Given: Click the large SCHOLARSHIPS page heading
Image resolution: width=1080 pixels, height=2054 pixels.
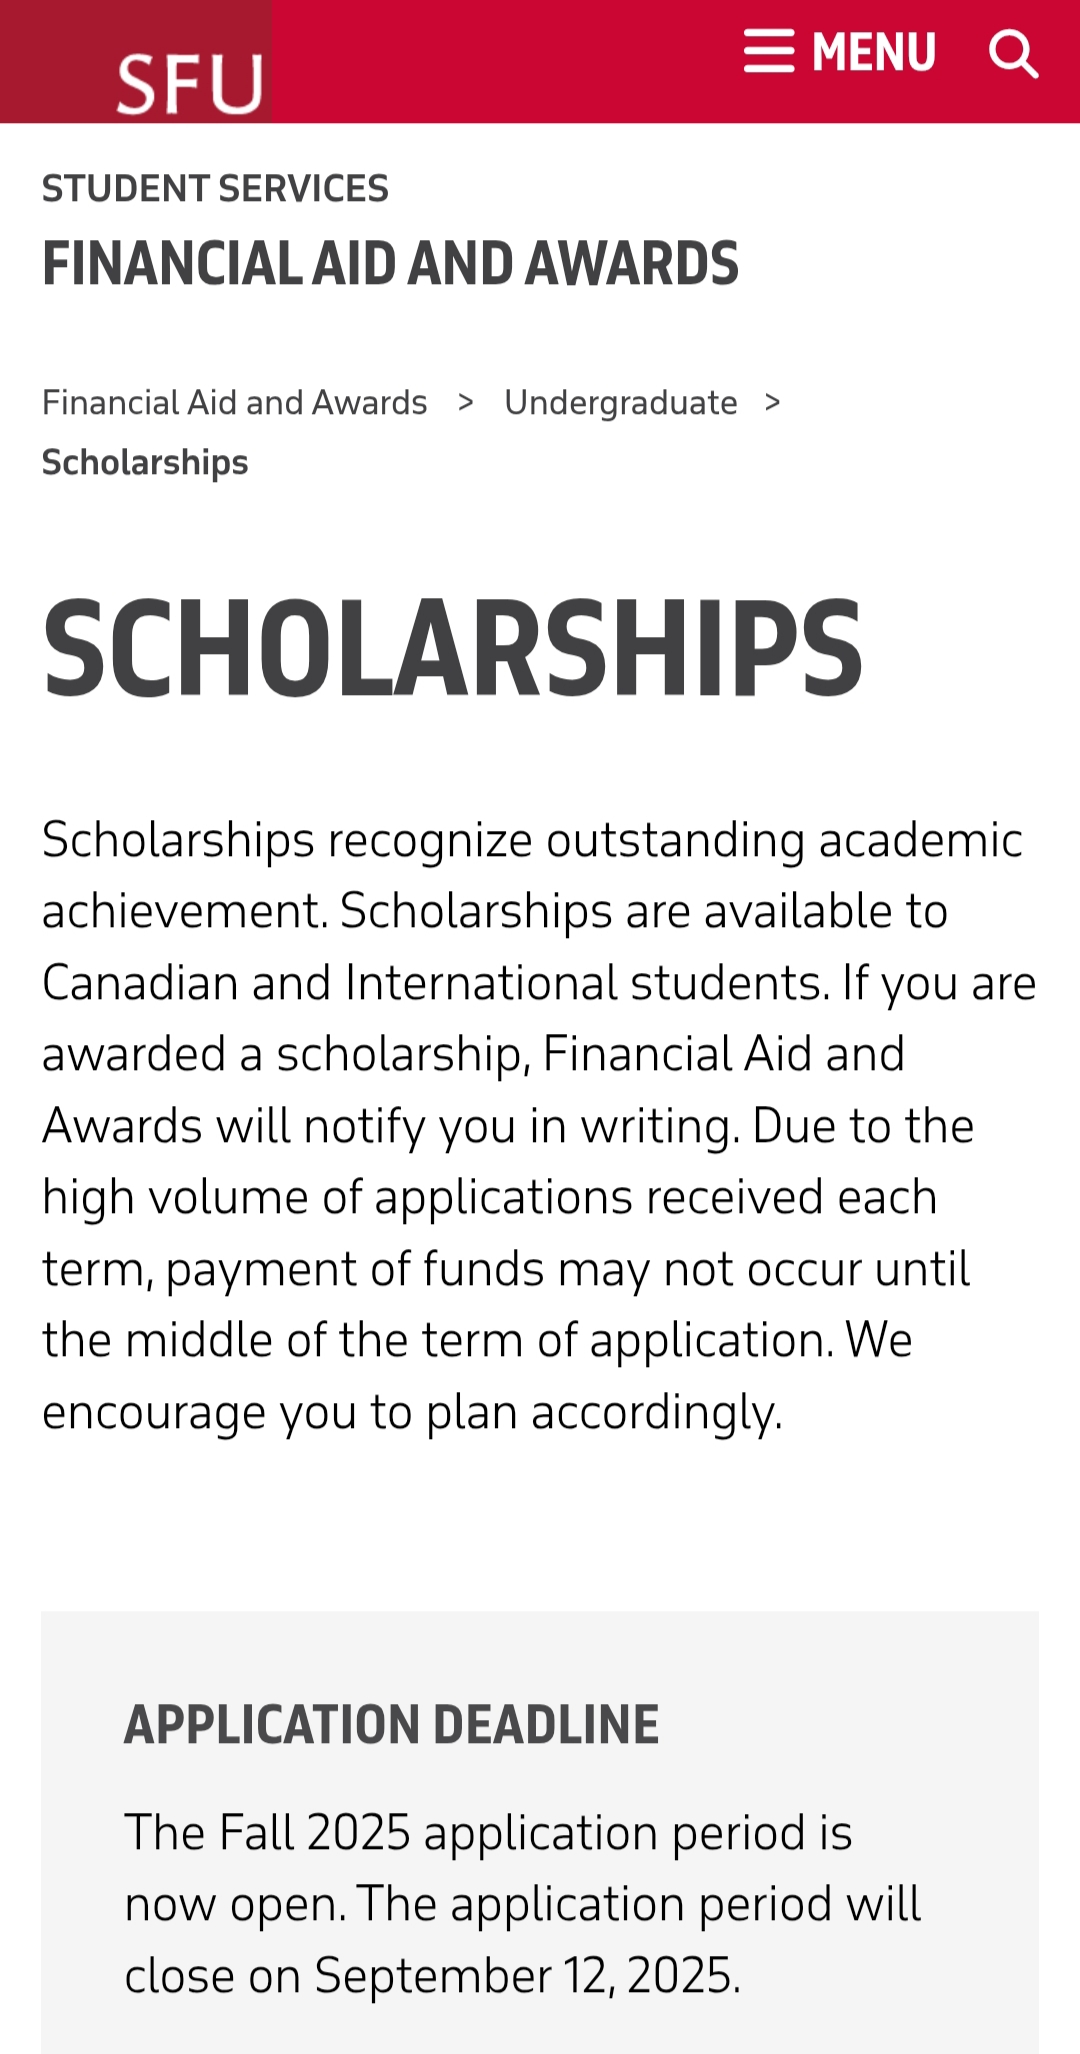Looking at the screenshot, I should tap(452, 648).
